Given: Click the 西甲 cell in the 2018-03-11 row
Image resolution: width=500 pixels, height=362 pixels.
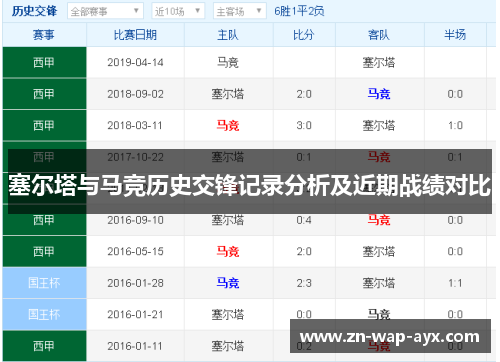Looking at the screenshot, I should tap(44, 125).
